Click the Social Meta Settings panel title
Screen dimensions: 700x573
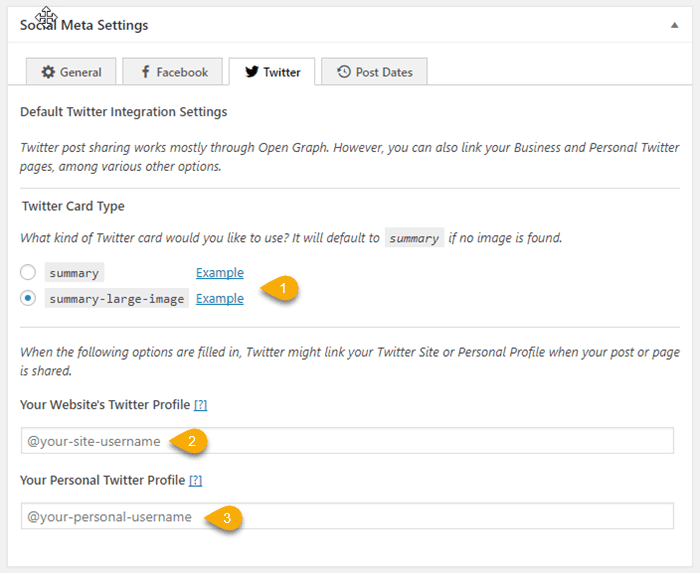click(x=84, y=25)
